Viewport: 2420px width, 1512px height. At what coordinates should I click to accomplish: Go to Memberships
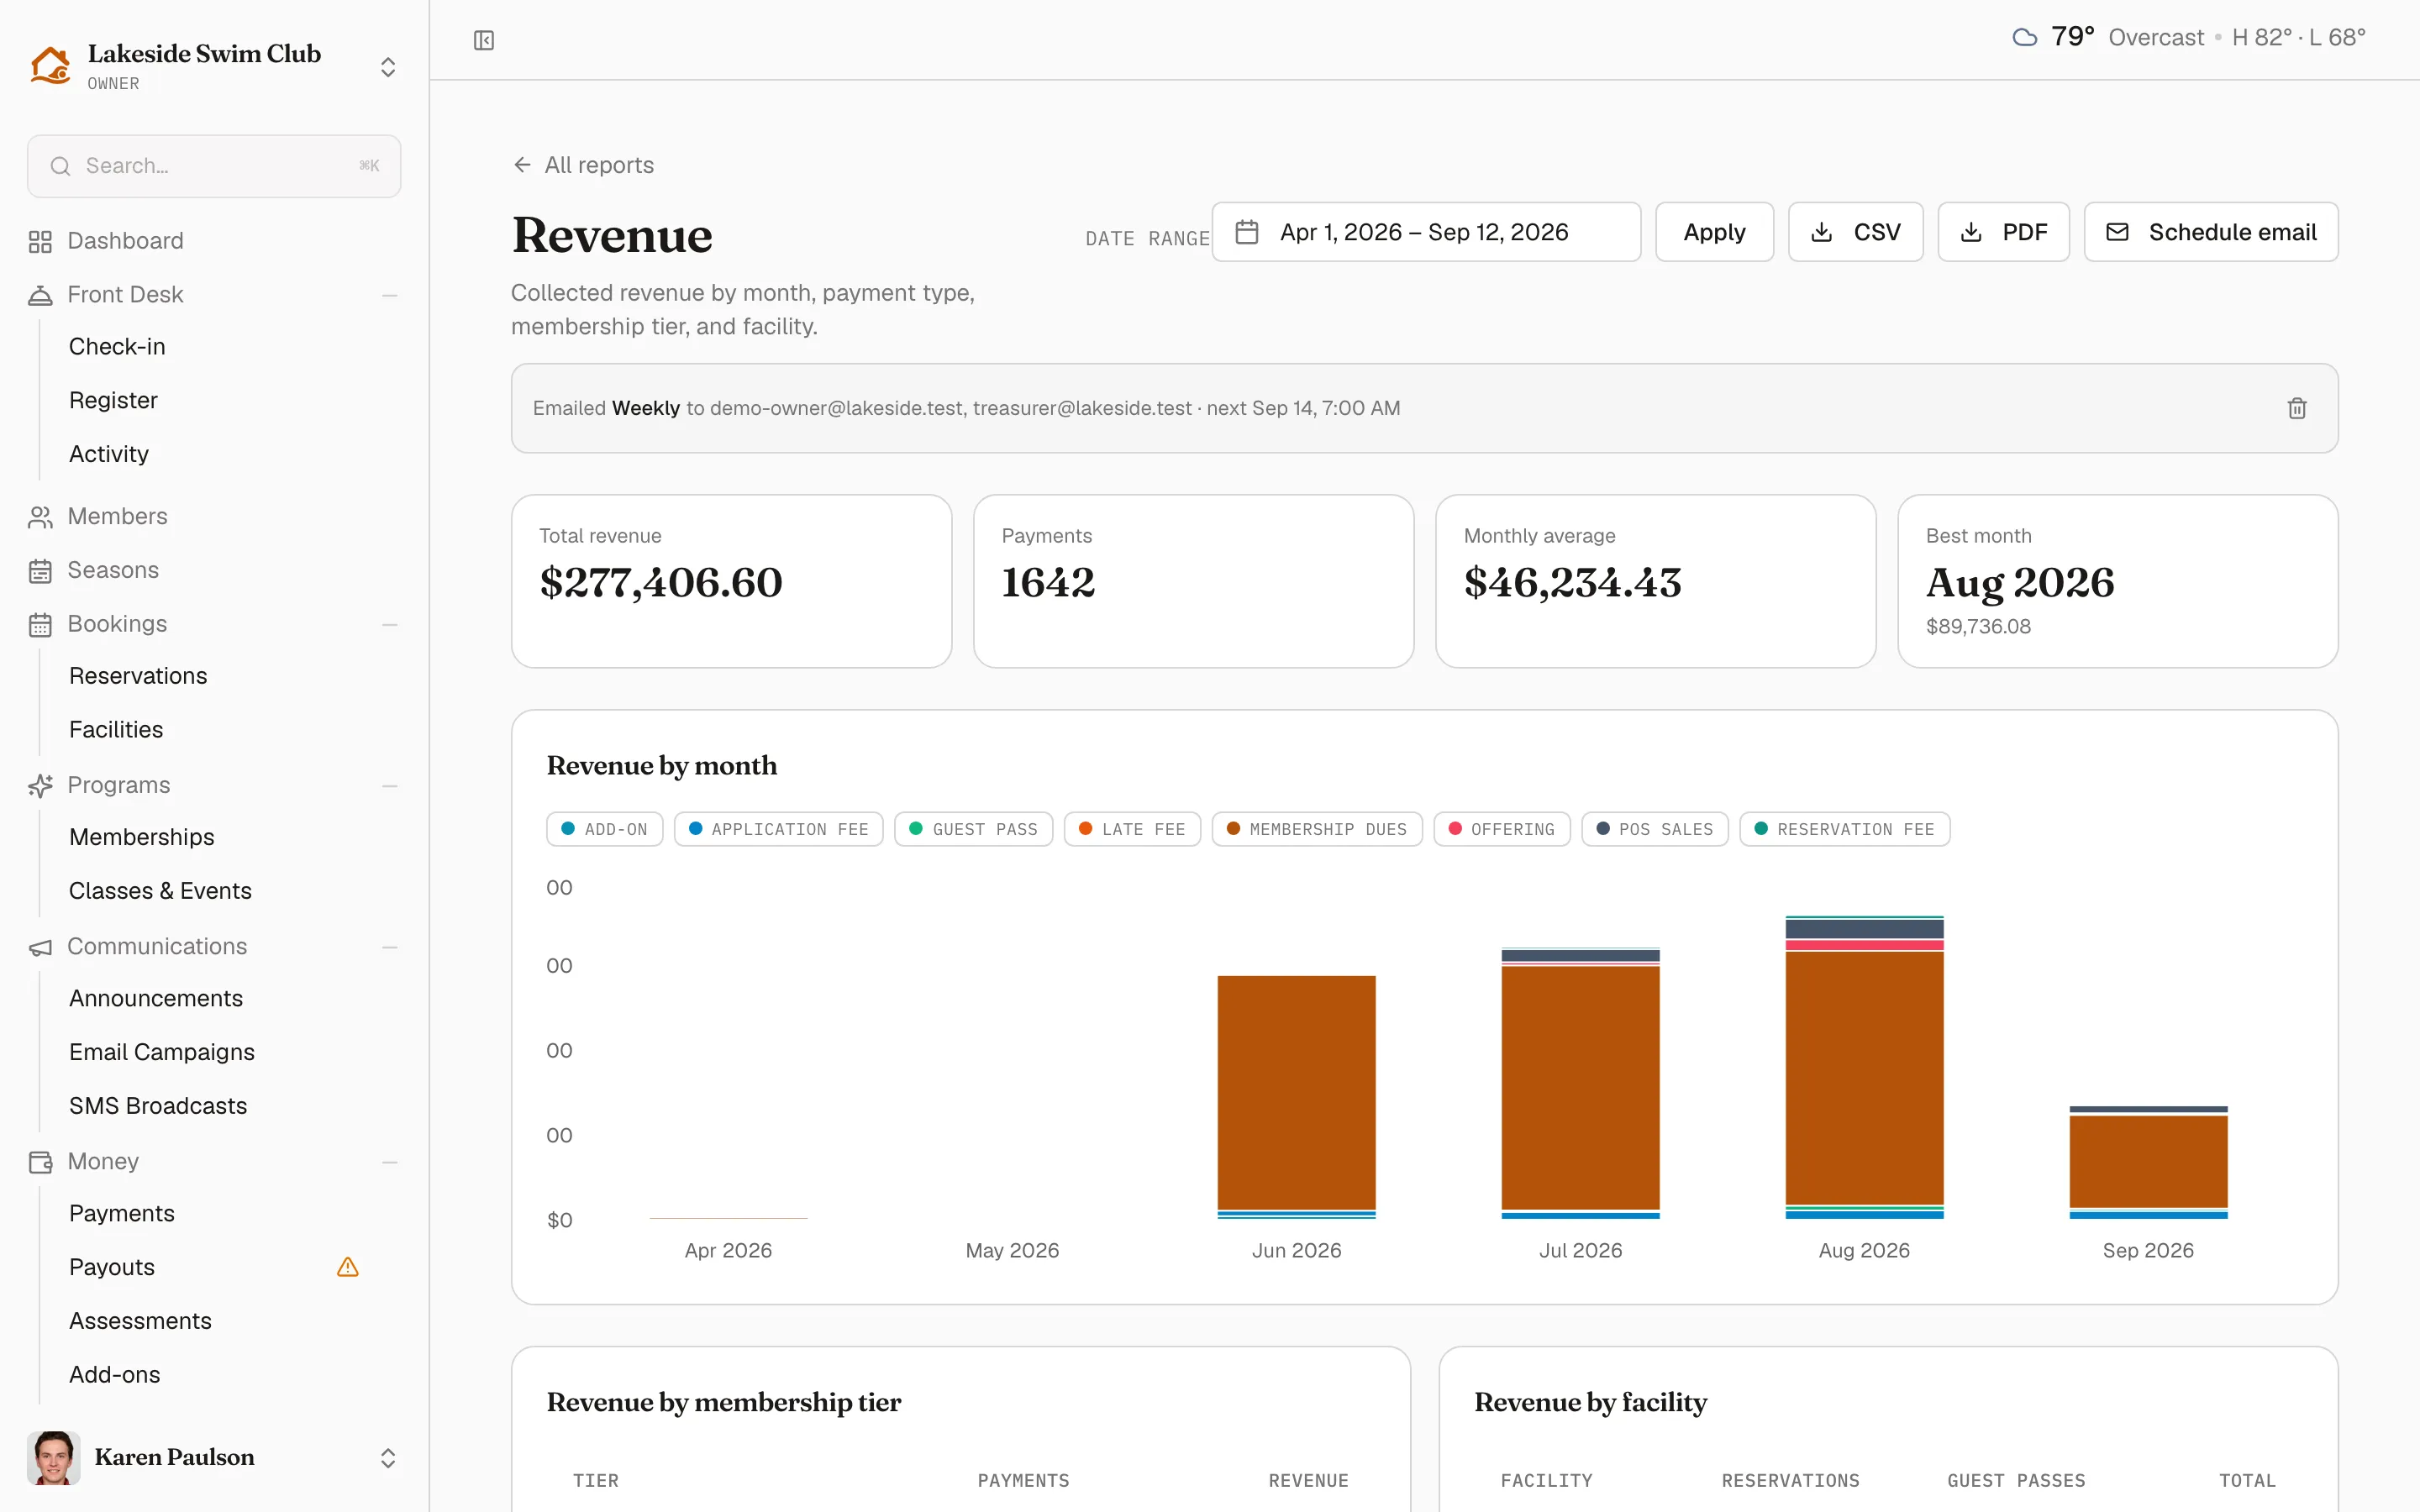142,837
